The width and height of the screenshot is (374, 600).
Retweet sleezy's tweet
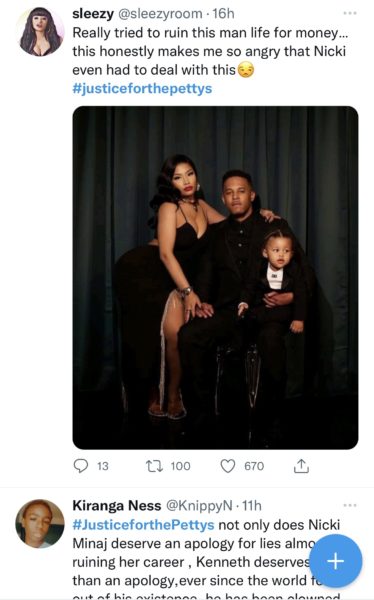coord(155,466)
